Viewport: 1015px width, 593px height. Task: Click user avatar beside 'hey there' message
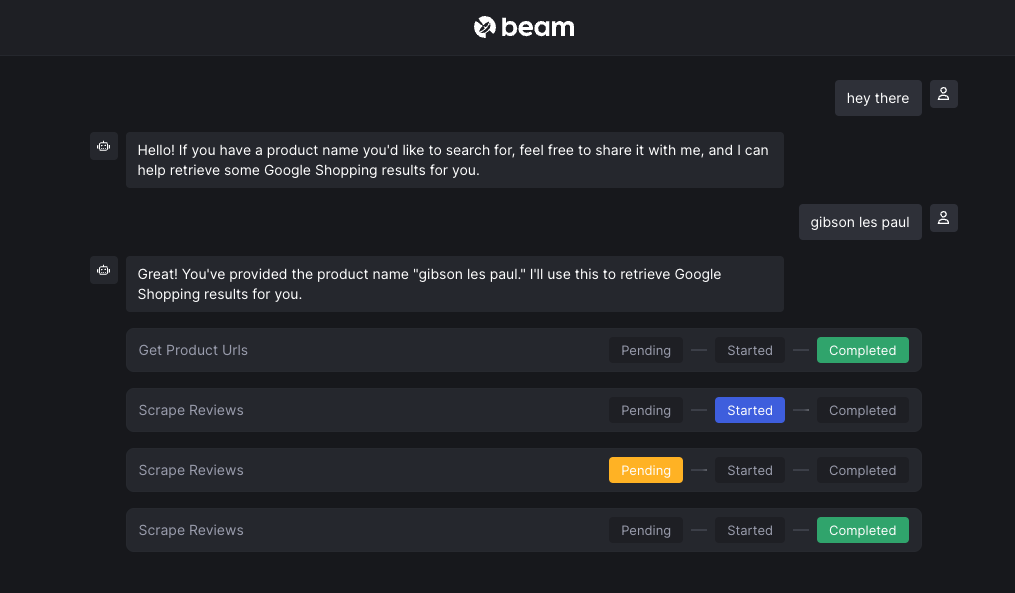[x=944, y=94]
